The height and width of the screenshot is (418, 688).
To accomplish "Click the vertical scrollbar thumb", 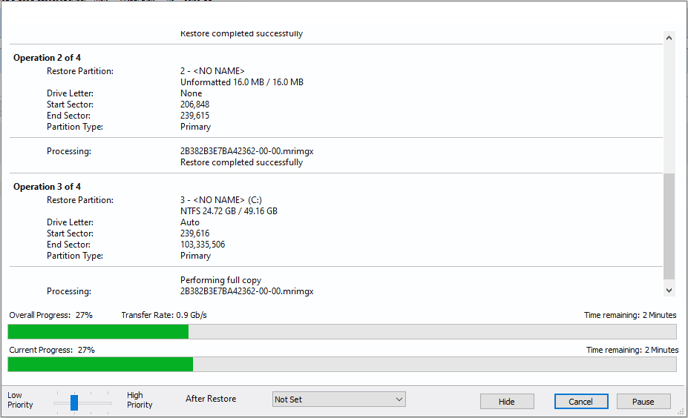I will click(x=669, y=225).
